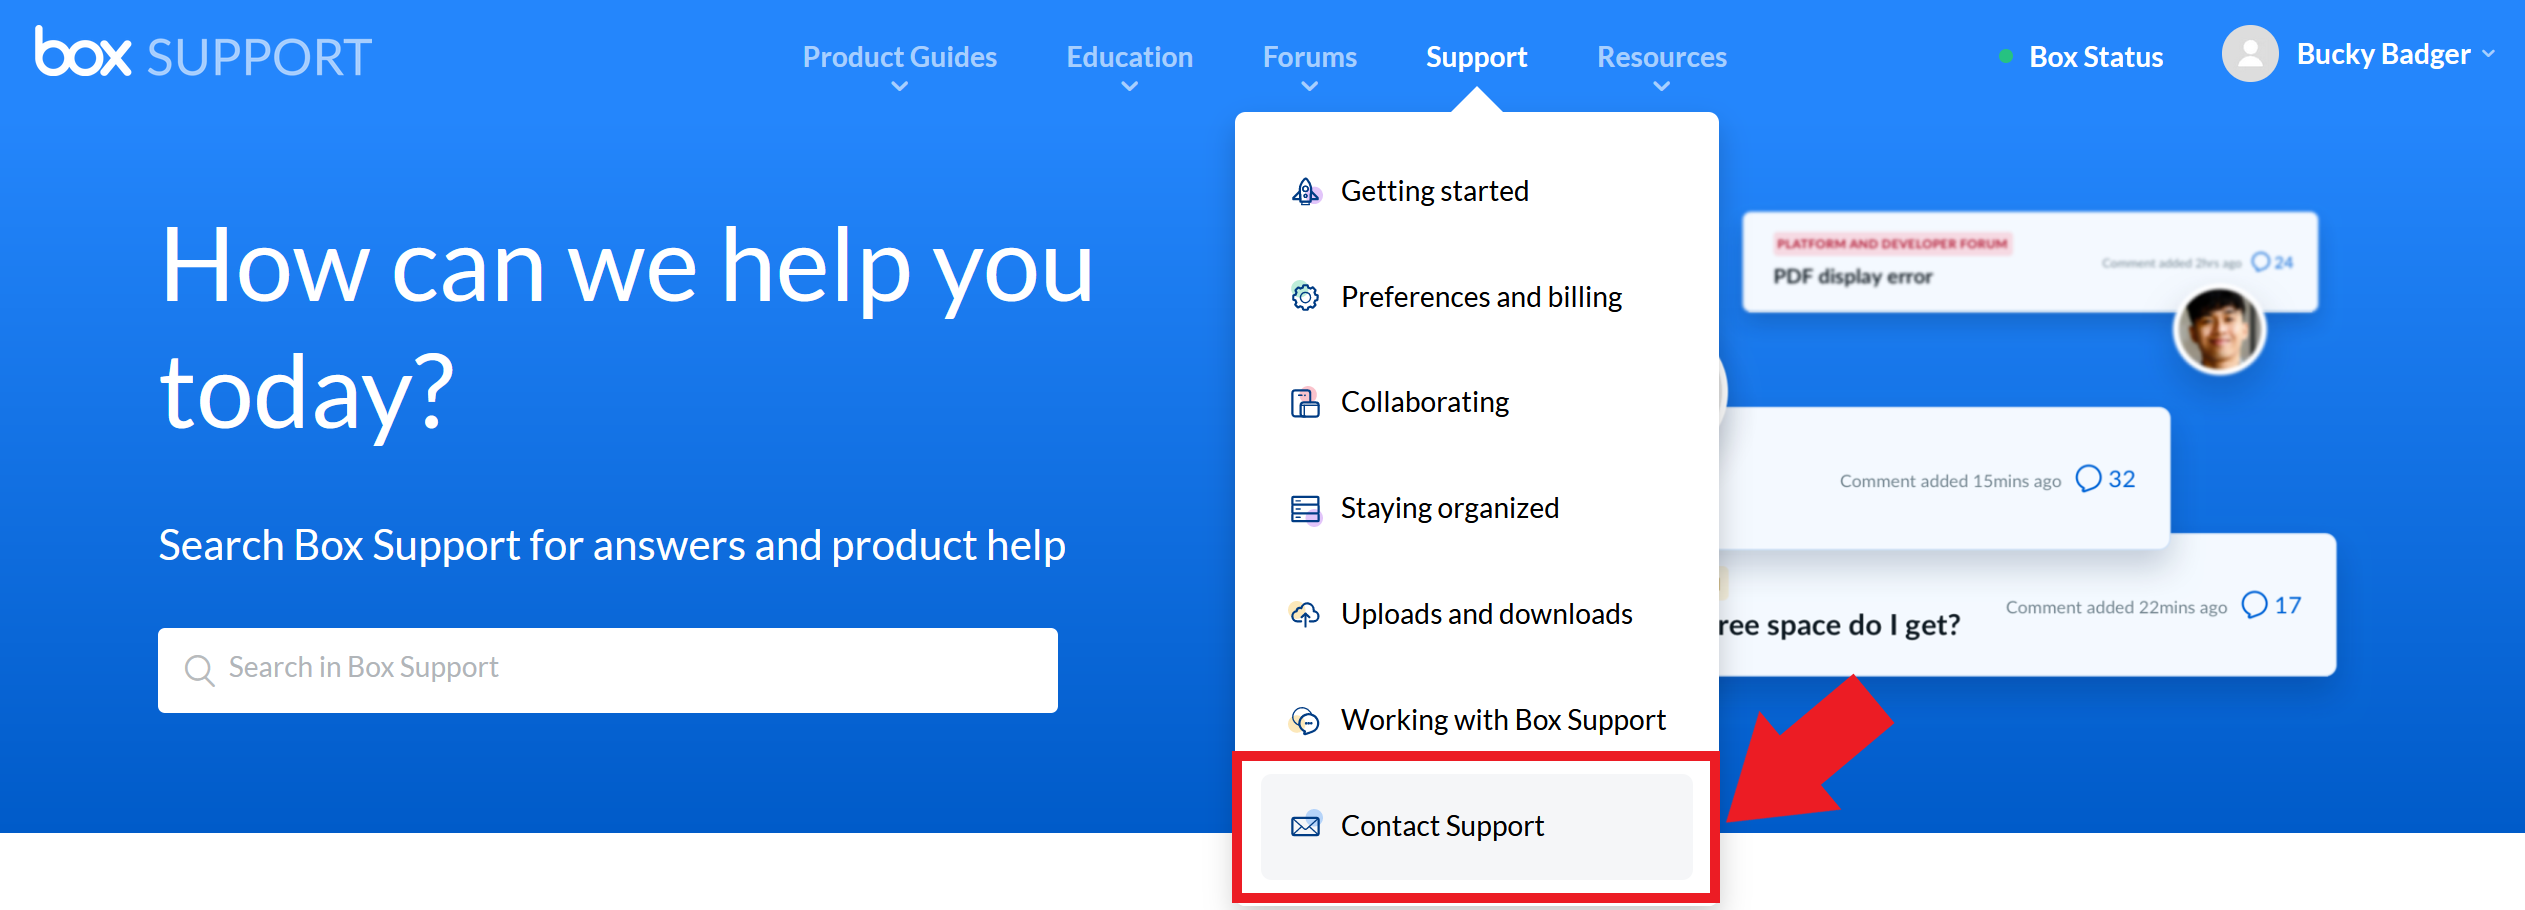Open the Education menu
Screen dimensions: 2525x910
(1130, 57)
